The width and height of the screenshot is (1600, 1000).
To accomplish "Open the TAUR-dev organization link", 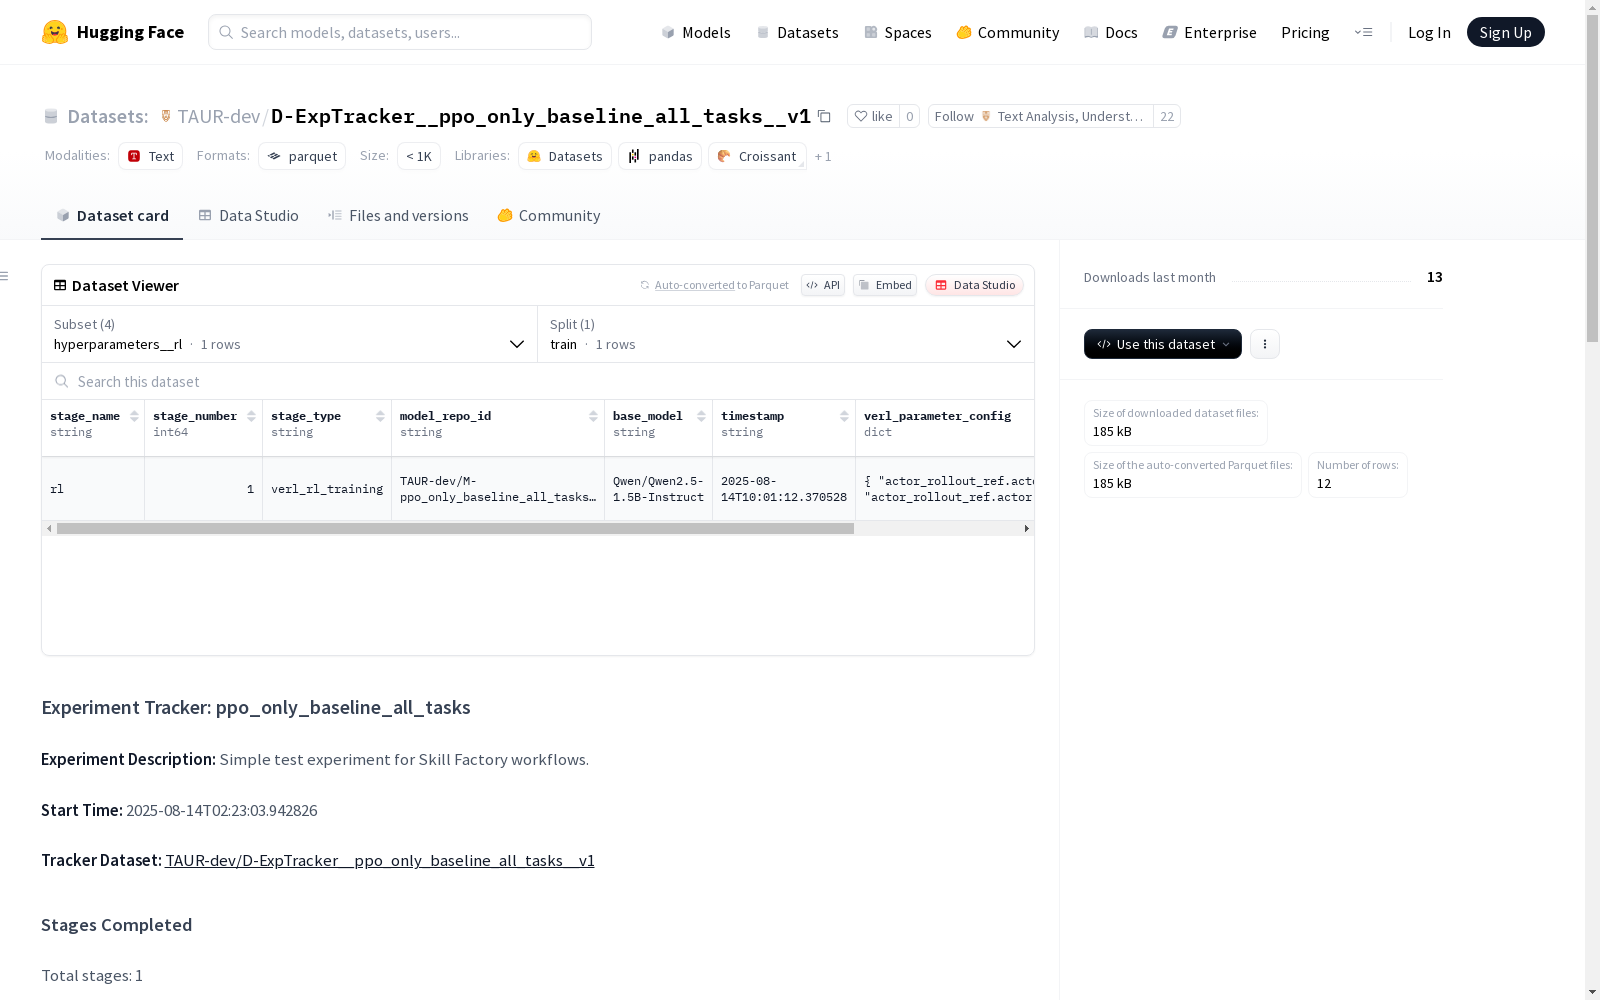I will point(219,116).
